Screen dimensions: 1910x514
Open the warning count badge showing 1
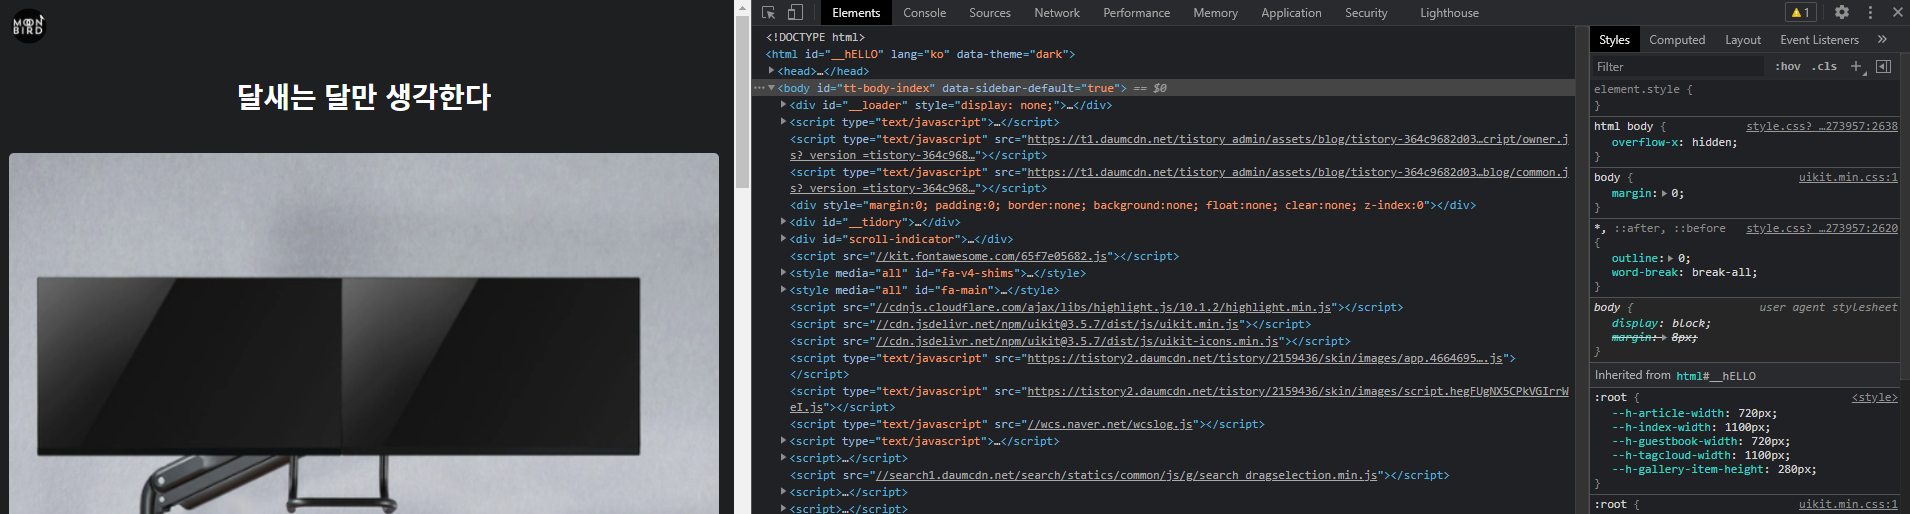point(1801,13)
